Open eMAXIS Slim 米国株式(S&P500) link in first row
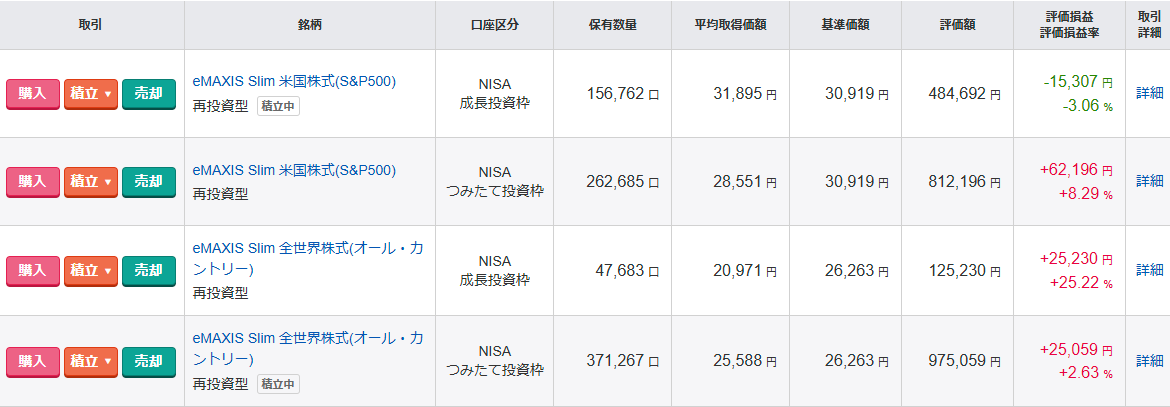Image resolution: width=1170 pixels, height=407 pixels. [x=294, y=81]
